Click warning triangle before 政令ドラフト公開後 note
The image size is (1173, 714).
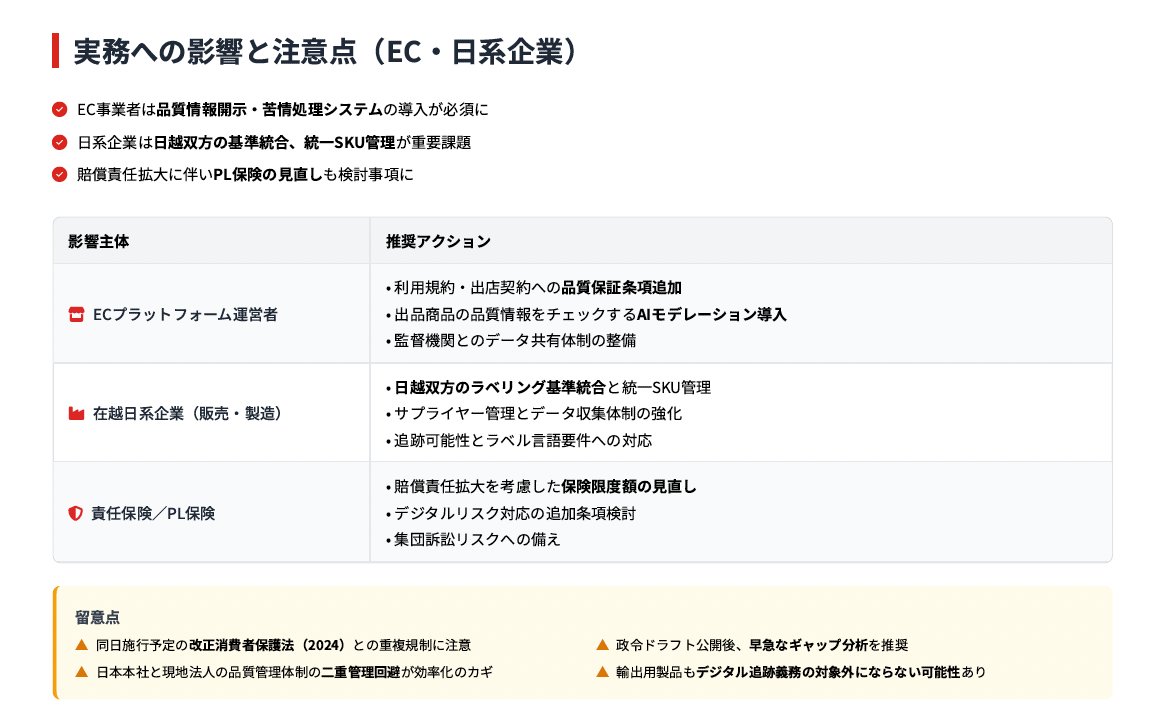click(603, 645)
